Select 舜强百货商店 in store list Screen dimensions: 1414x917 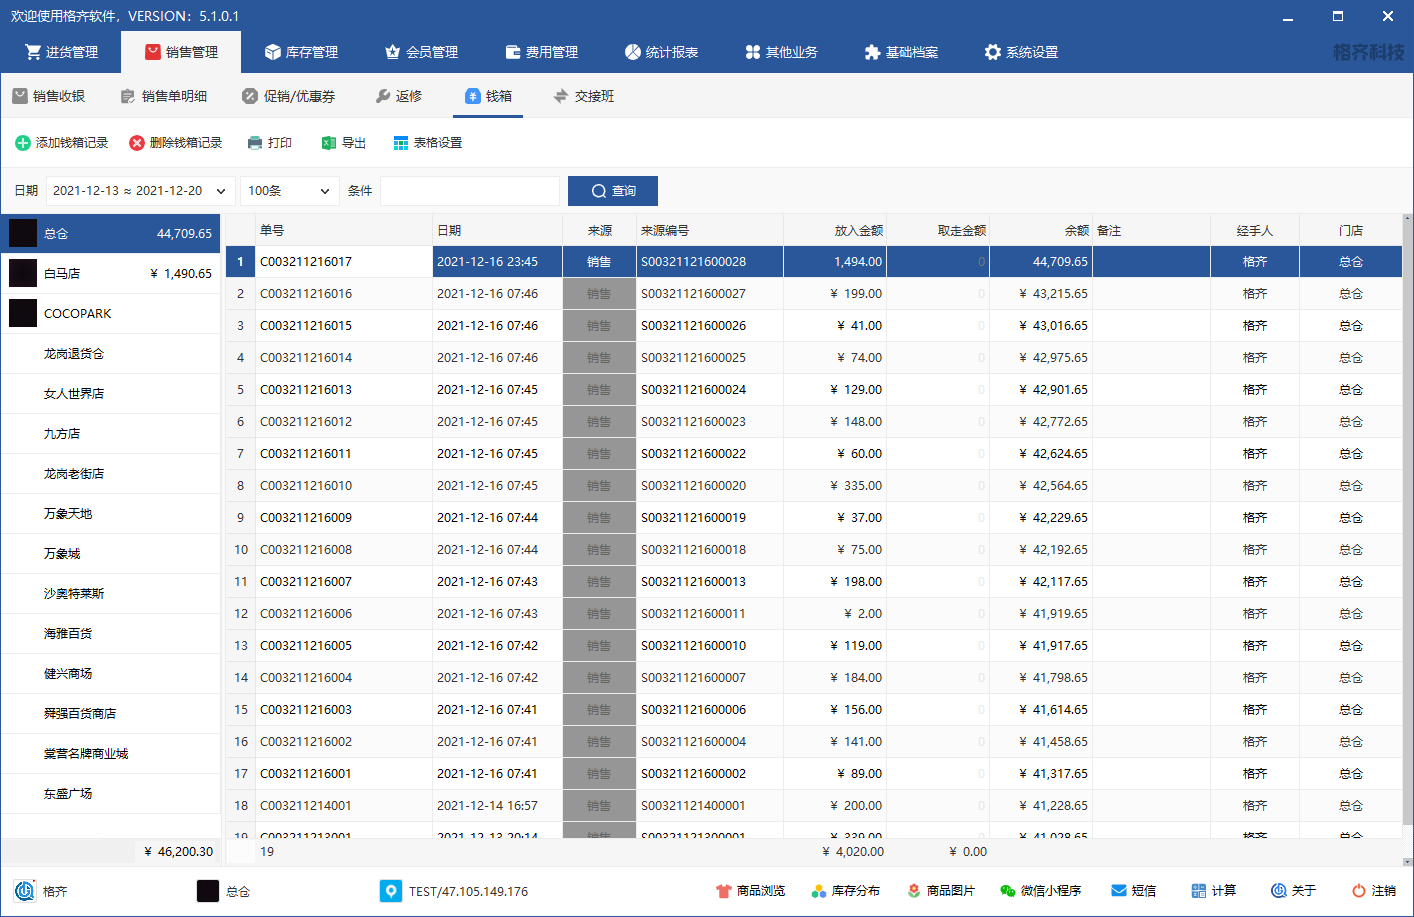pos(110,713)
